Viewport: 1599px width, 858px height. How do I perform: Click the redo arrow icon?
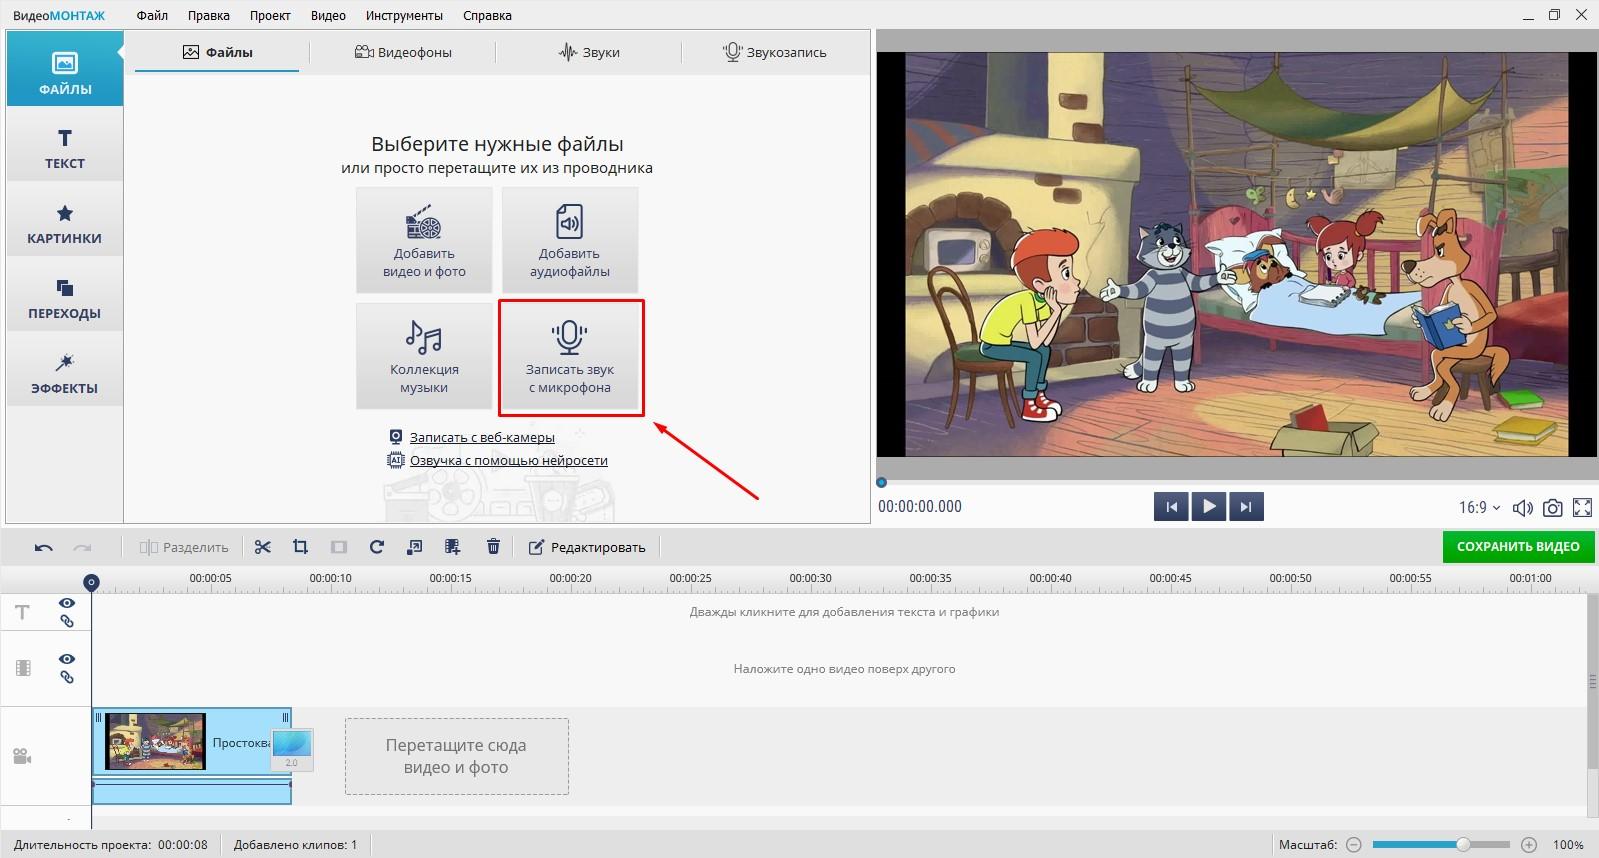coord(82,547)
